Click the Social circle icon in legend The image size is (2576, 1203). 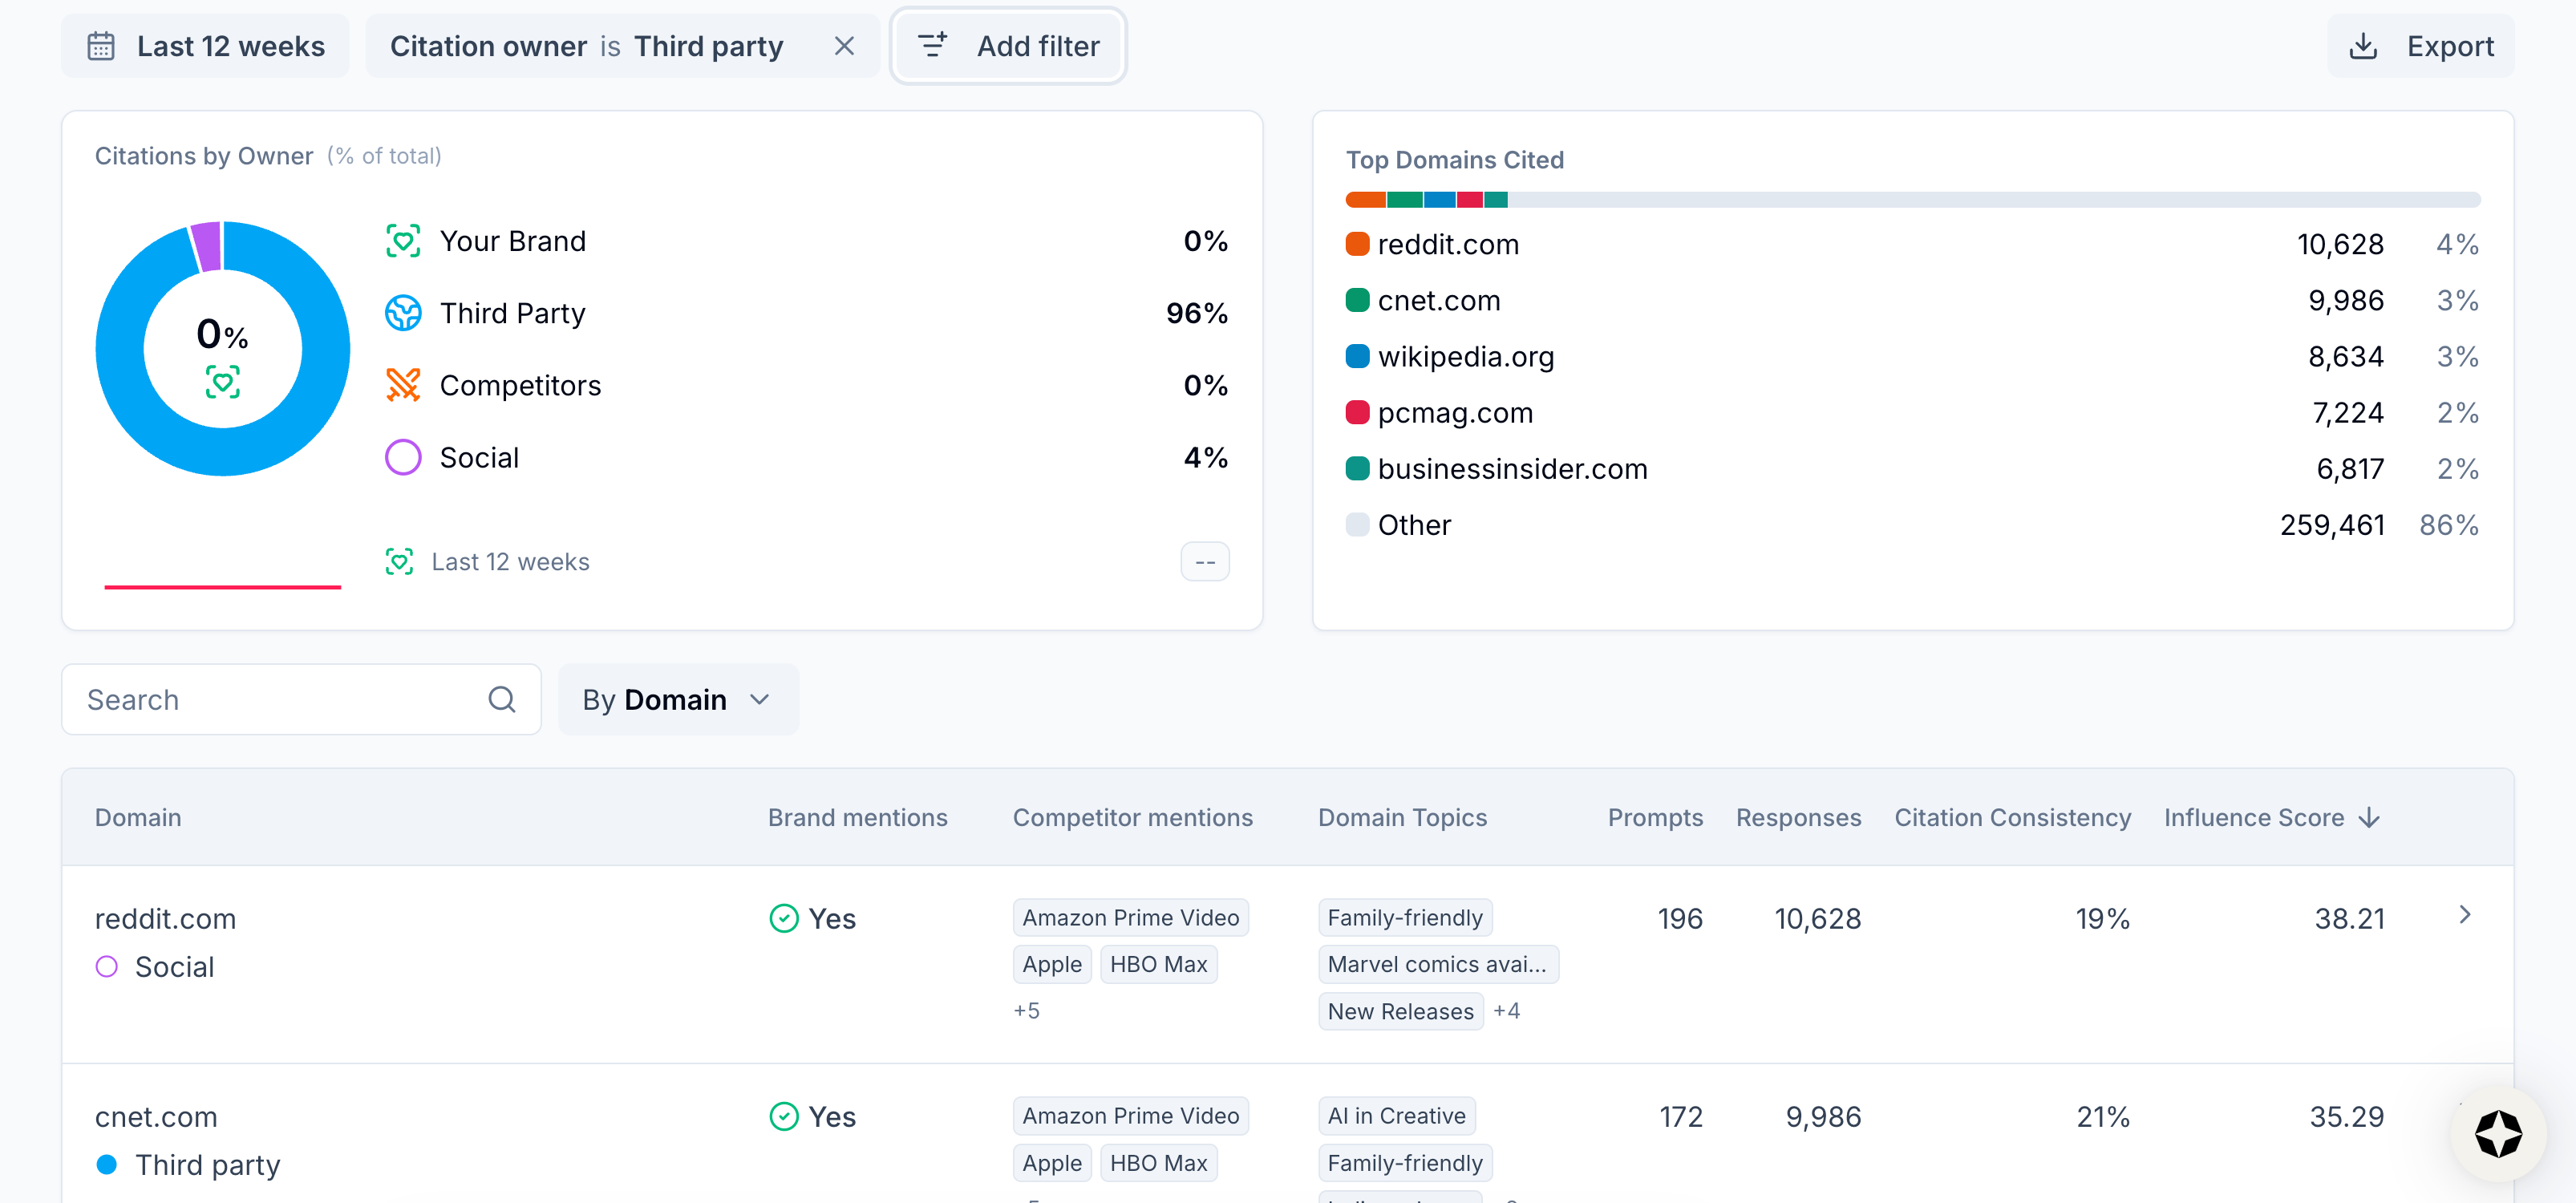click(403, 457)
